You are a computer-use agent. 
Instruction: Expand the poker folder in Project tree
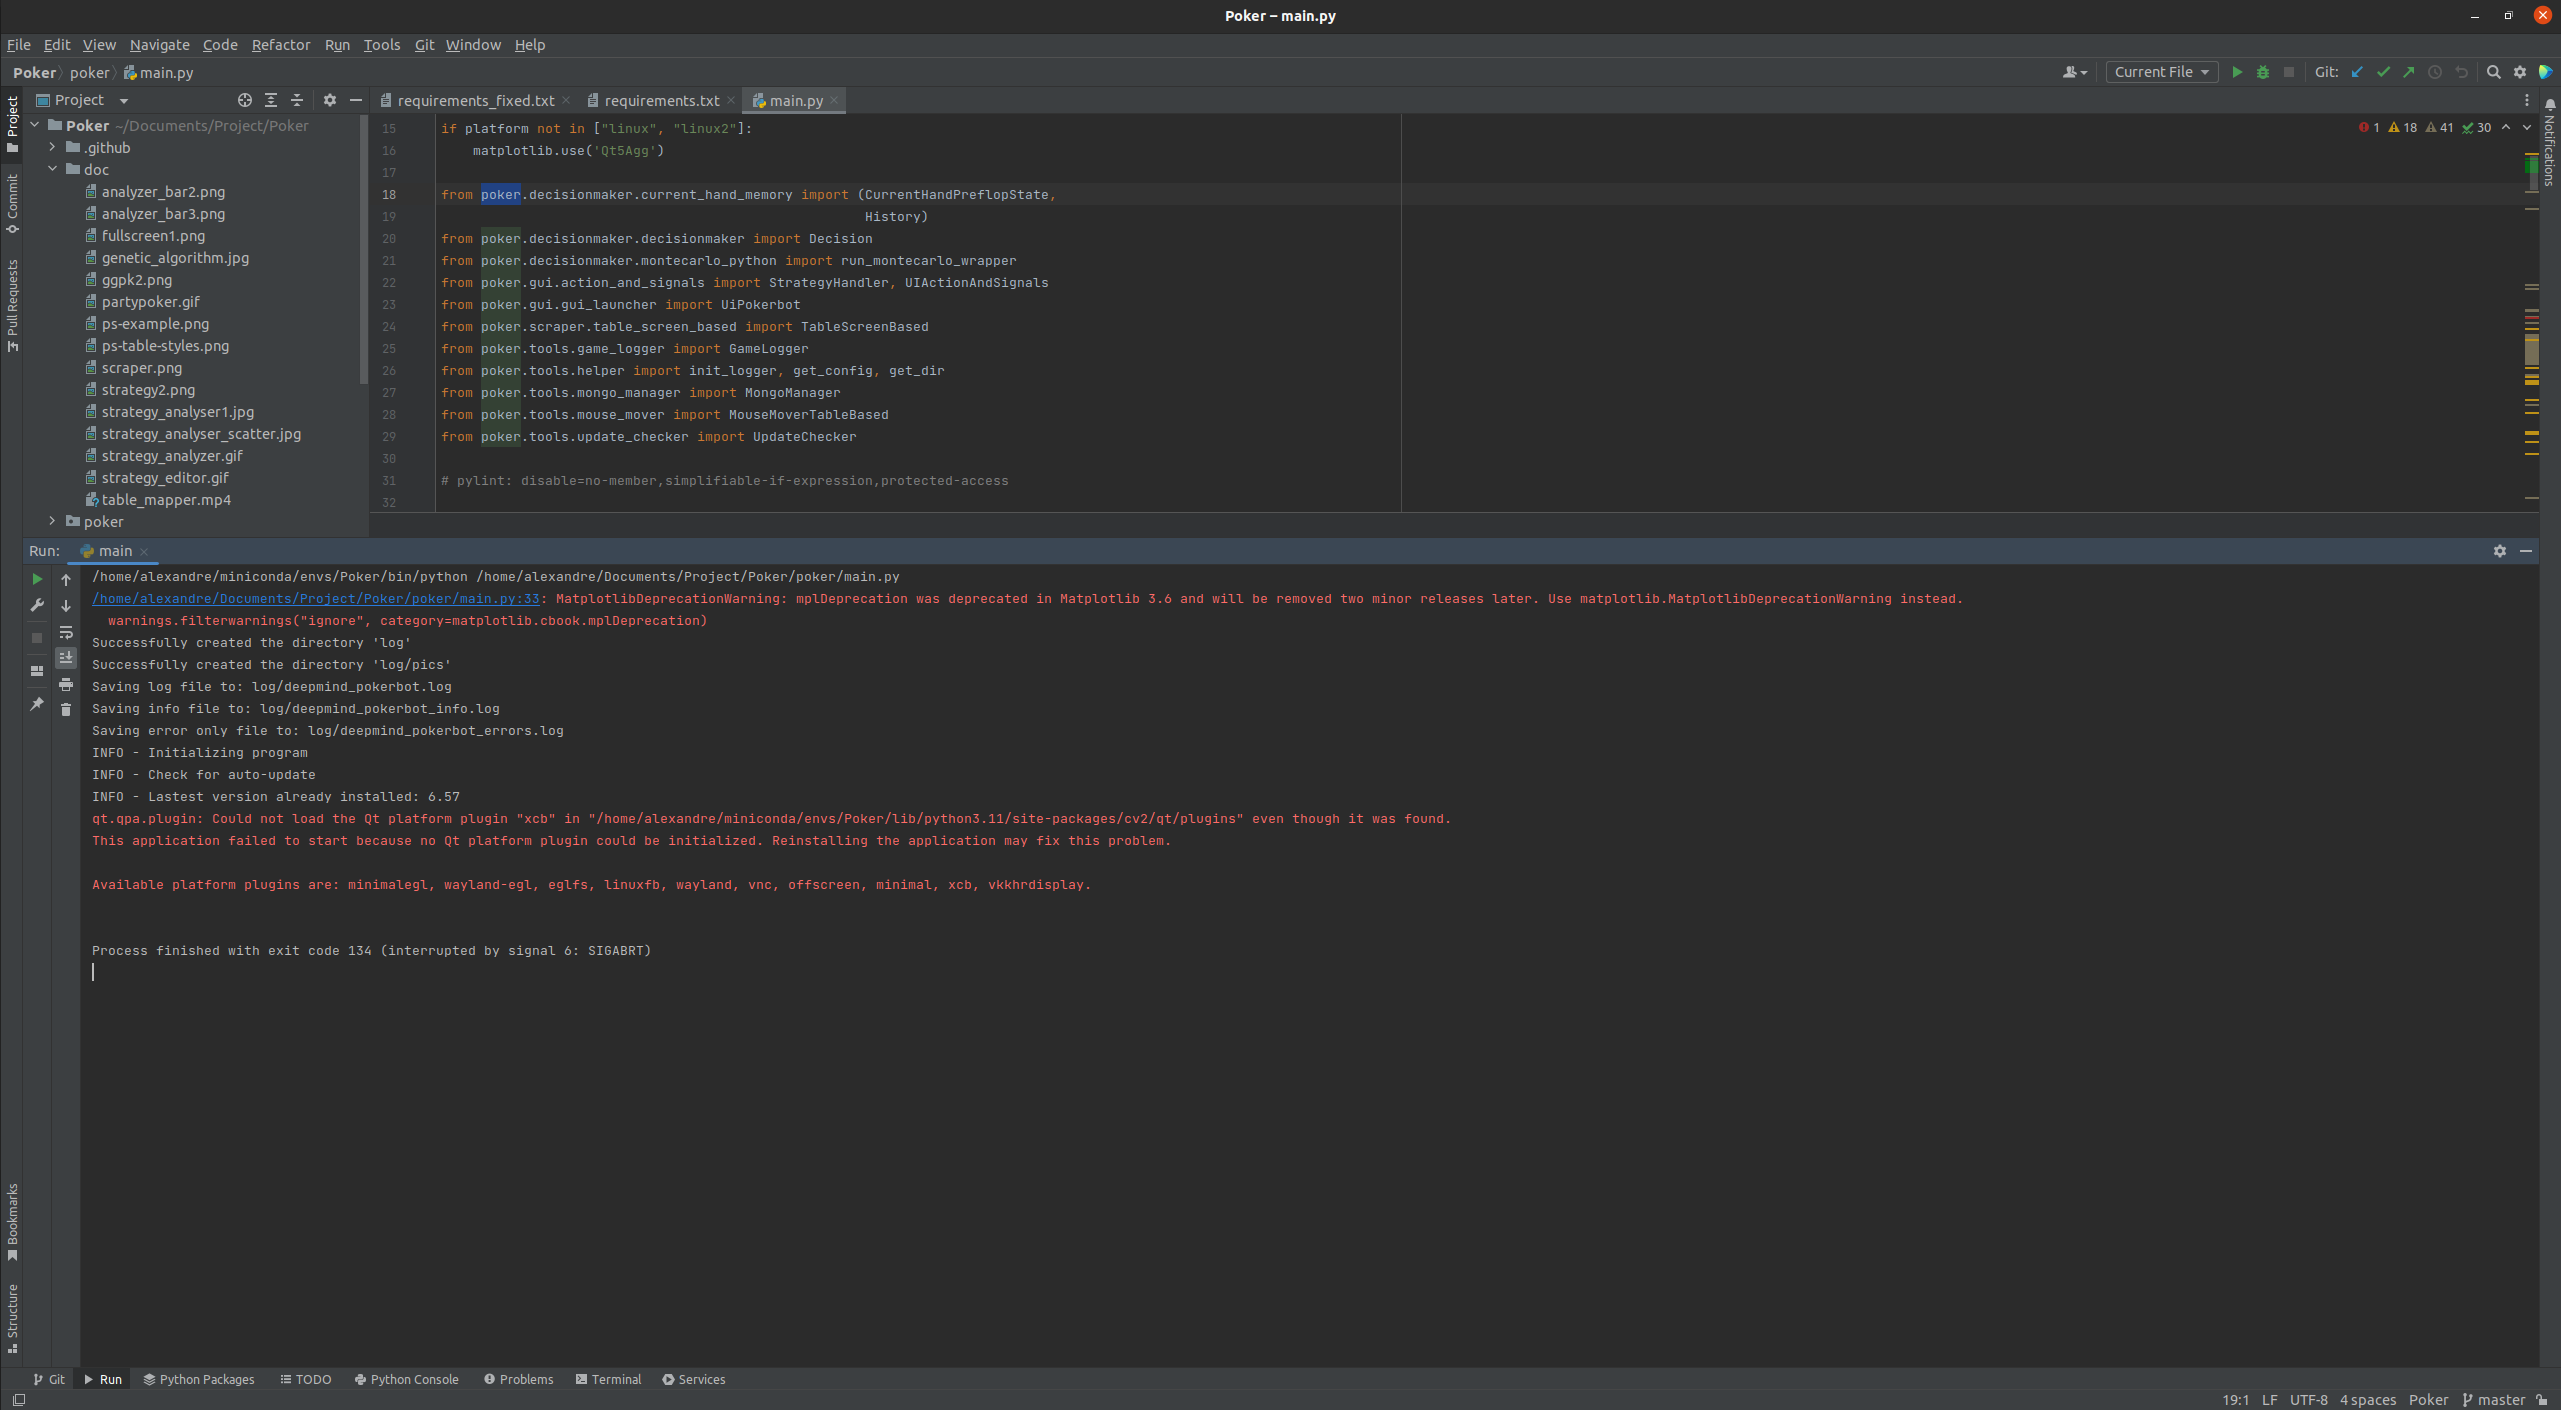[52, 521]
